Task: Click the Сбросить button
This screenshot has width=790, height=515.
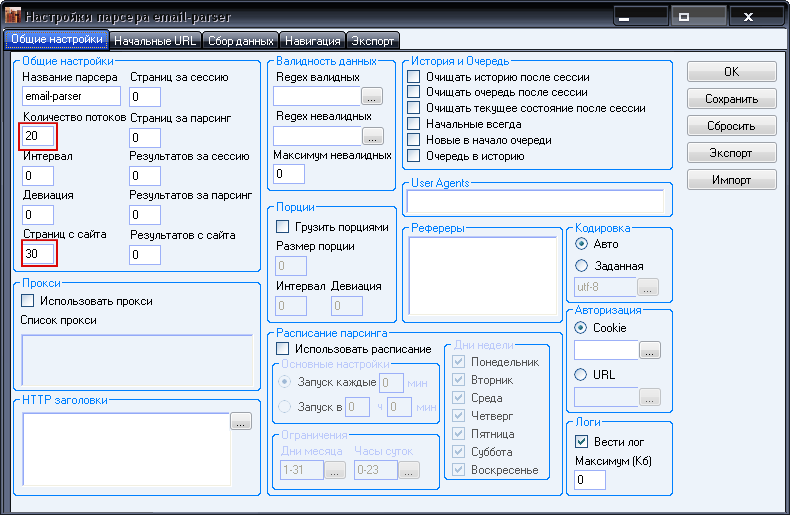Action: [731, 126]
